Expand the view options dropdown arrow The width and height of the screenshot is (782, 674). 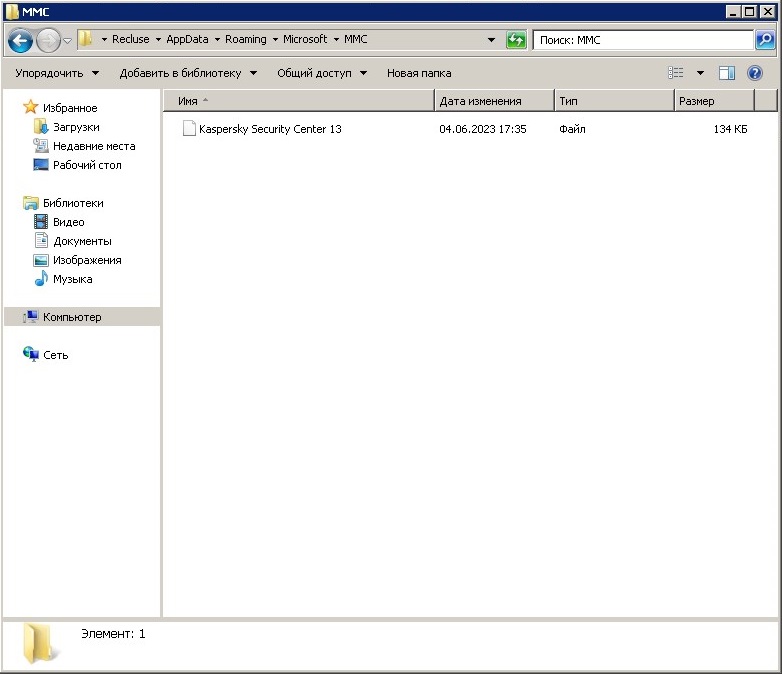click(700, 73)
